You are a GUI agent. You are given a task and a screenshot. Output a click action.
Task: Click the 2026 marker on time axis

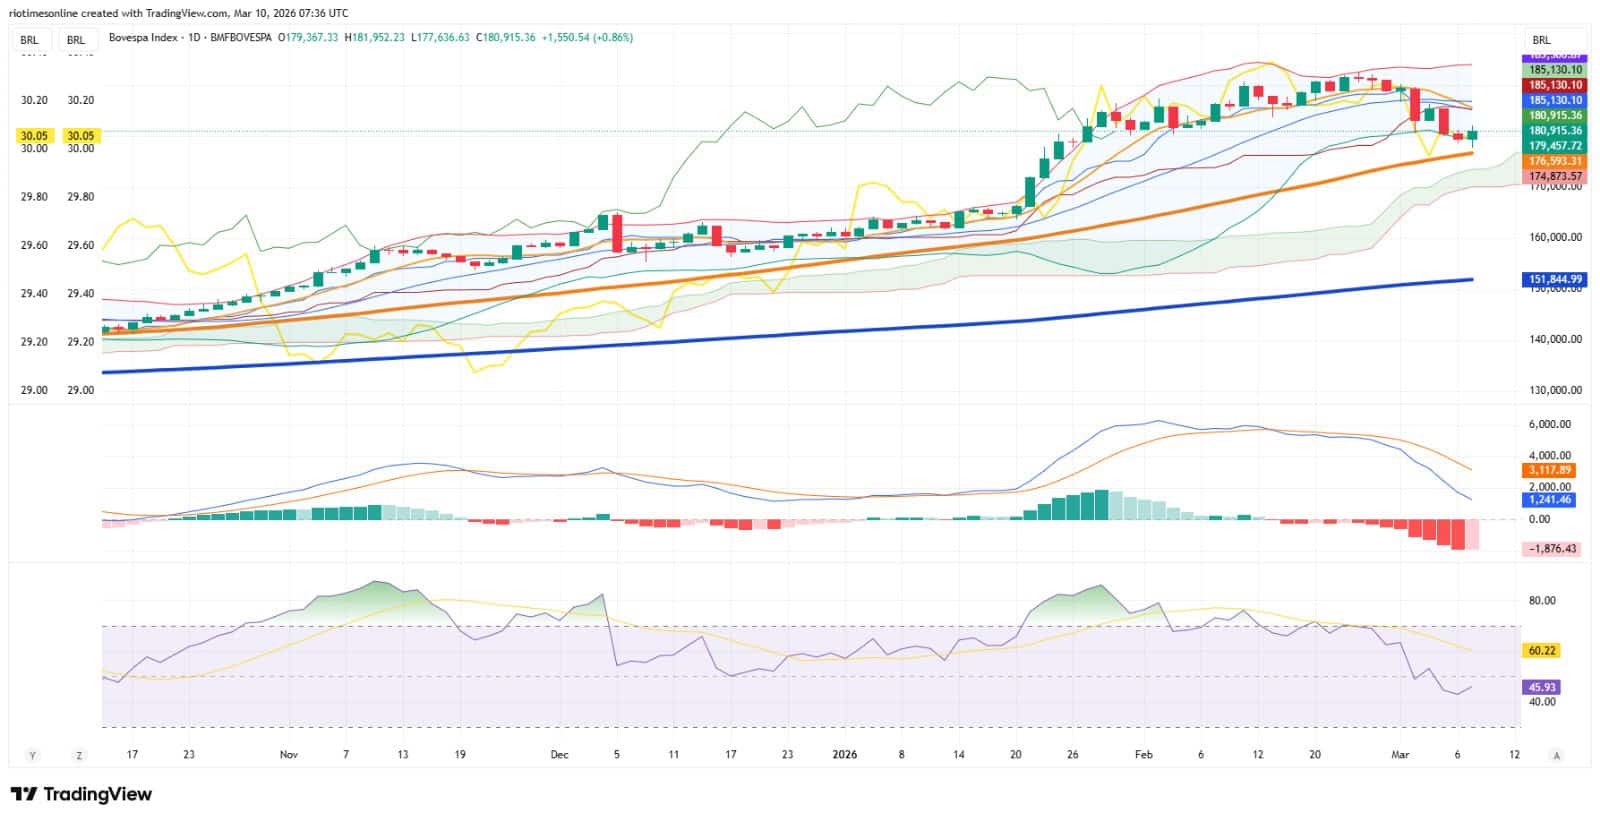[x=845, y=755]
